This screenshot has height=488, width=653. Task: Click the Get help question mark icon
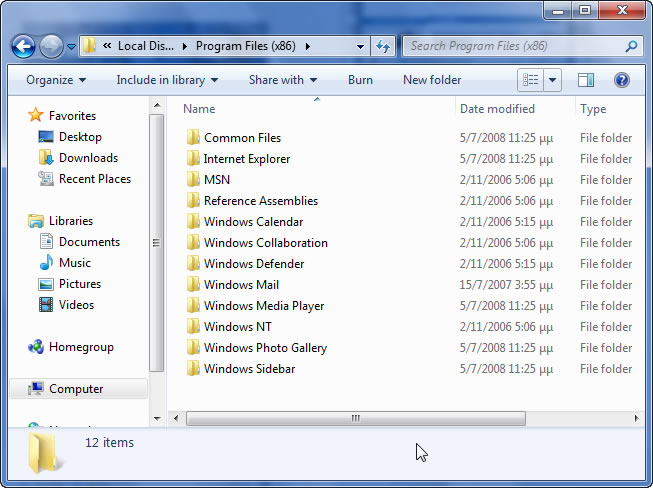[x=621, y=80]
